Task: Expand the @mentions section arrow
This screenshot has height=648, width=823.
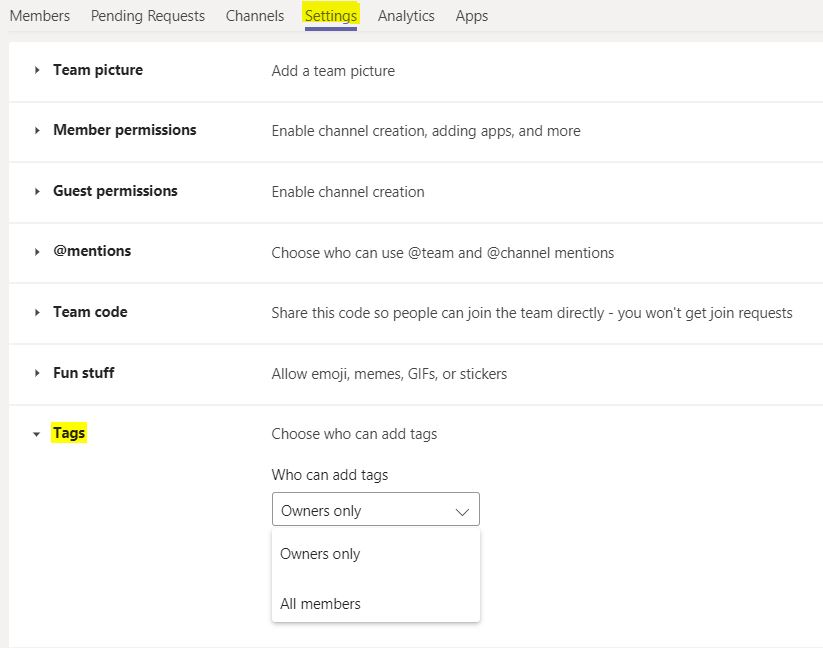Action: [37, 252]
